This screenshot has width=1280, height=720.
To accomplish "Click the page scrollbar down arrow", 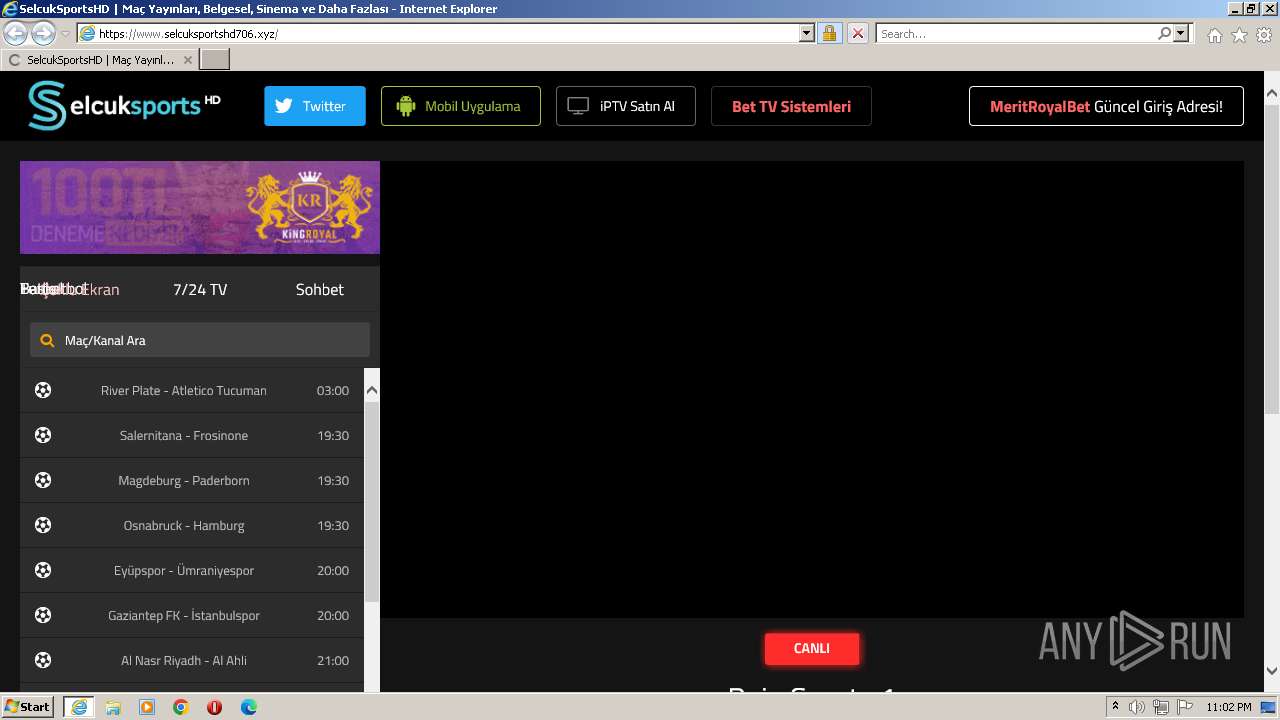I will [1272, 671].
